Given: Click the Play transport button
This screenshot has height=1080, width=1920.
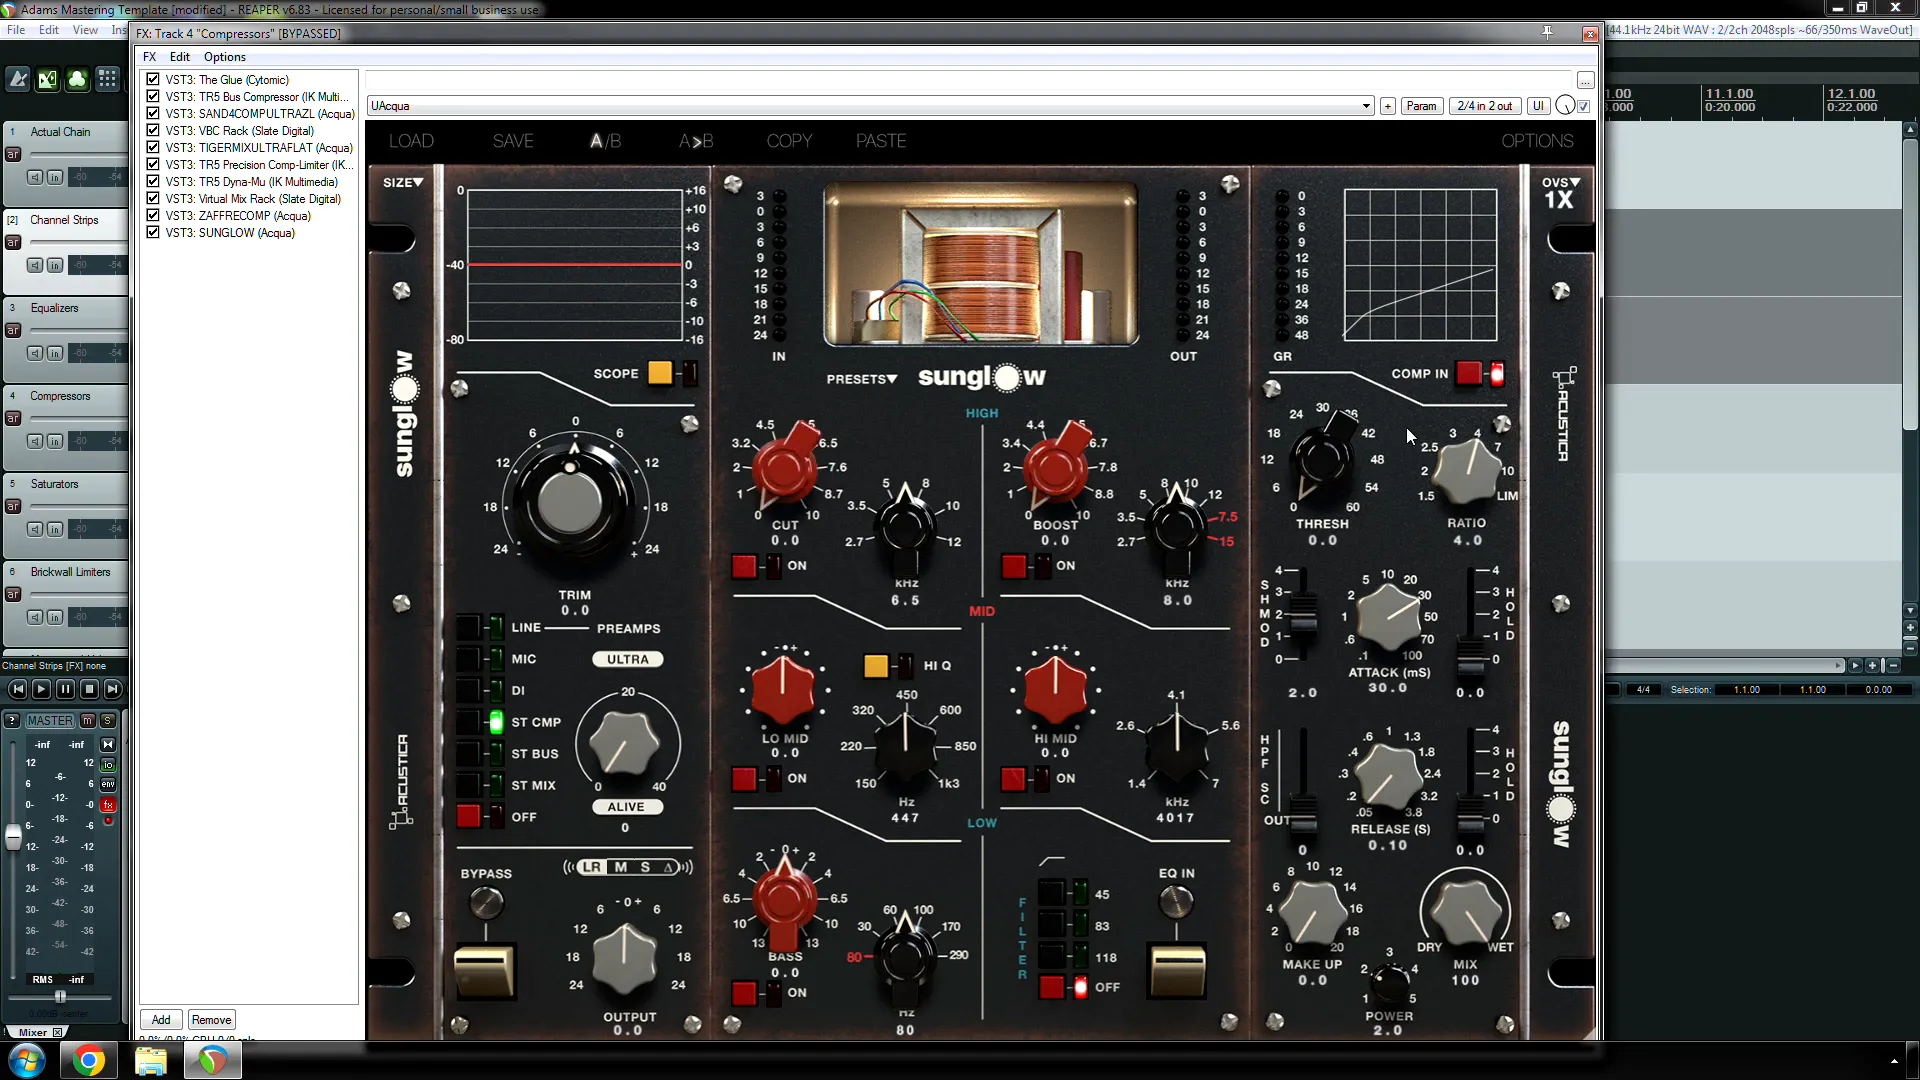Looking at the screenshot, I should [x=41, y=689].
